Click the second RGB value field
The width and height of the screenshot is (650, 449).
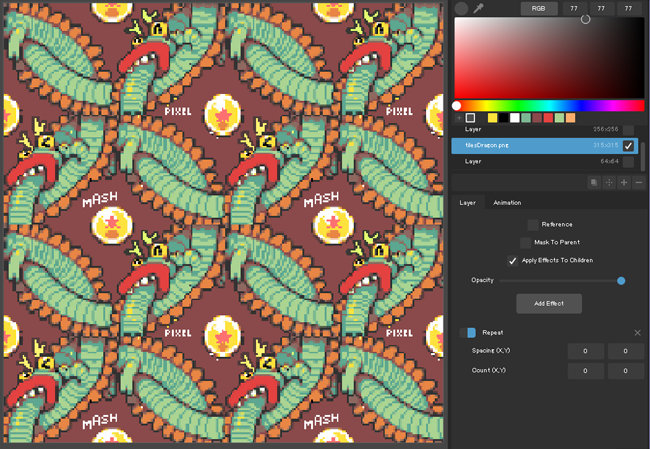[x=601, y=8]
